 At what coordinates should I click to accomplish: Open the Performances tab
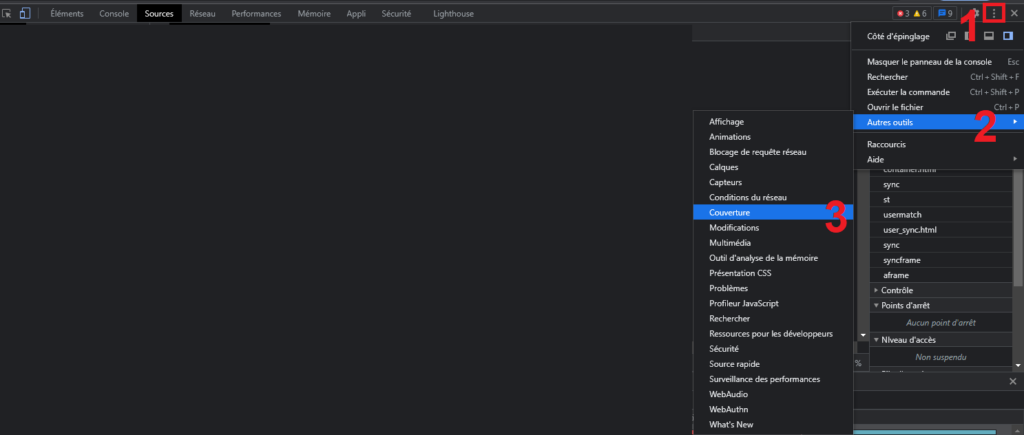click(x=256, y=13)
